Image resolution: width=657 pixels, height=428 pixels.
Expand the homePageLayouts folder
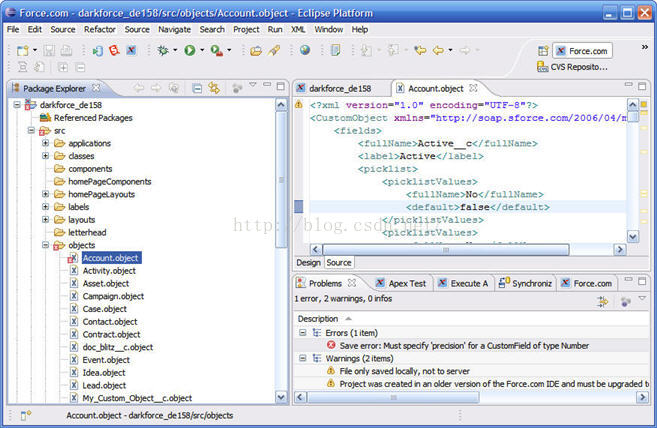tap(45, 194)
